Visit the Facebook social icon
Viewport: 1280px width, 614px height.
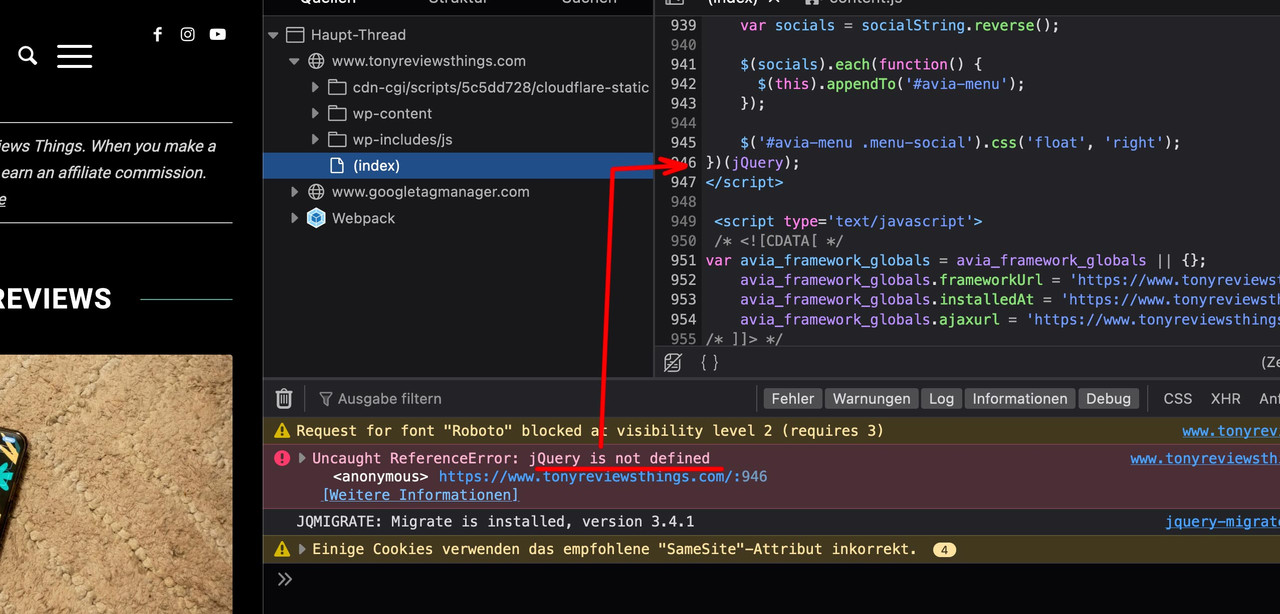click(x=157, y=34)
